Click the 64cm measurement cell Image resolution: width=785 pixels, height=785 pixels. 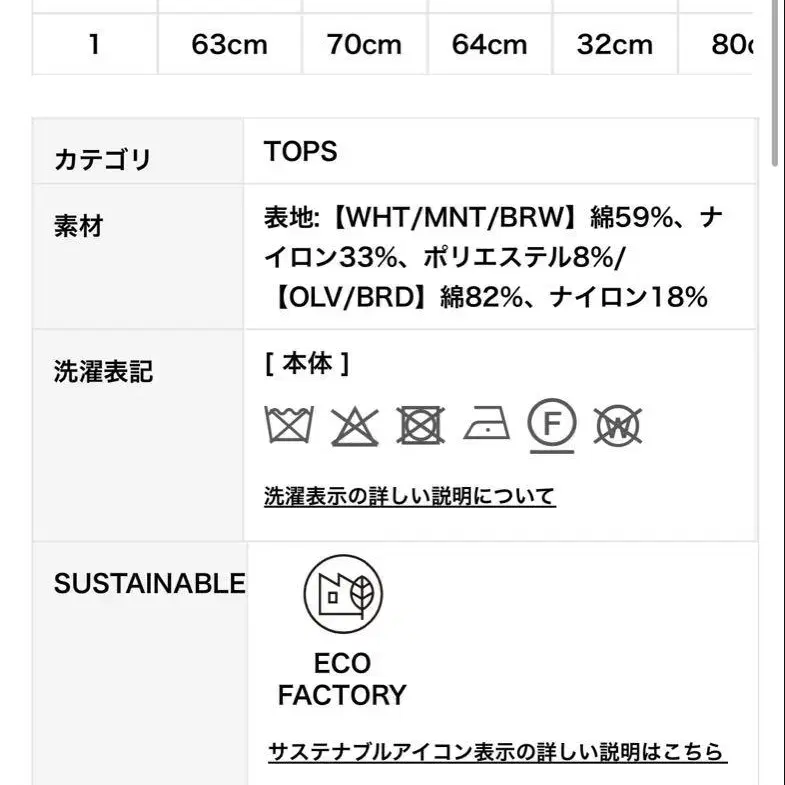[x=490, y=44]
